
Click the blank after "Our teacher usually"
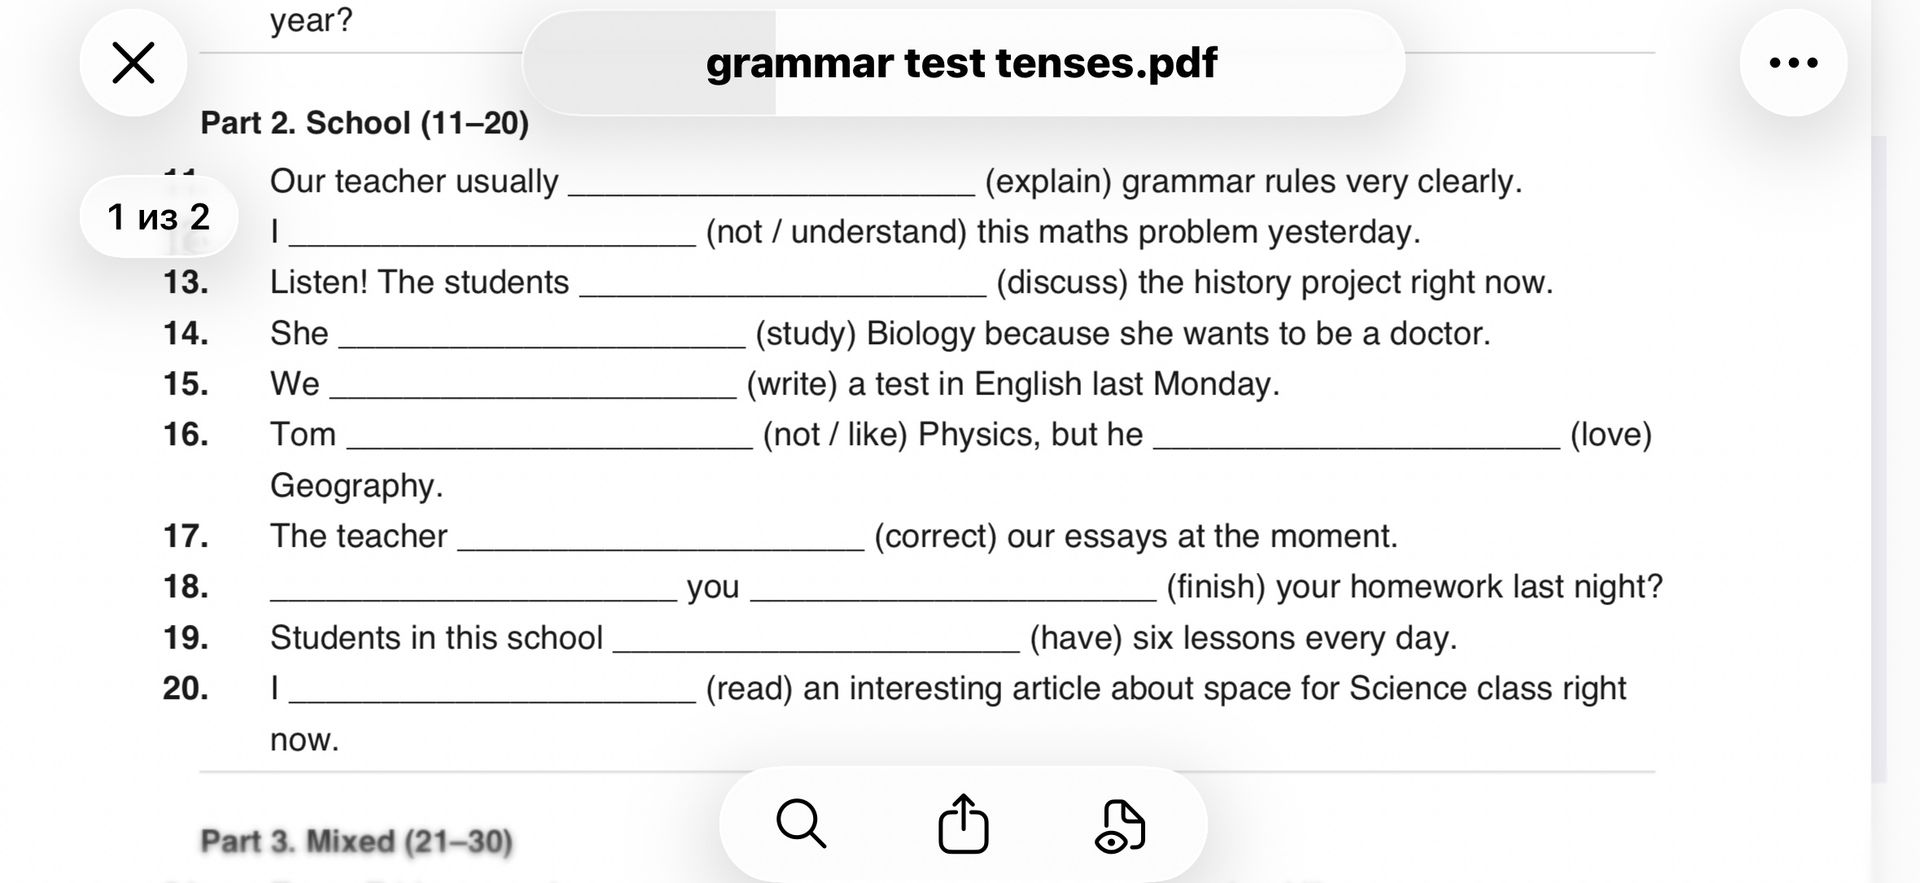[x=771, y=185]
